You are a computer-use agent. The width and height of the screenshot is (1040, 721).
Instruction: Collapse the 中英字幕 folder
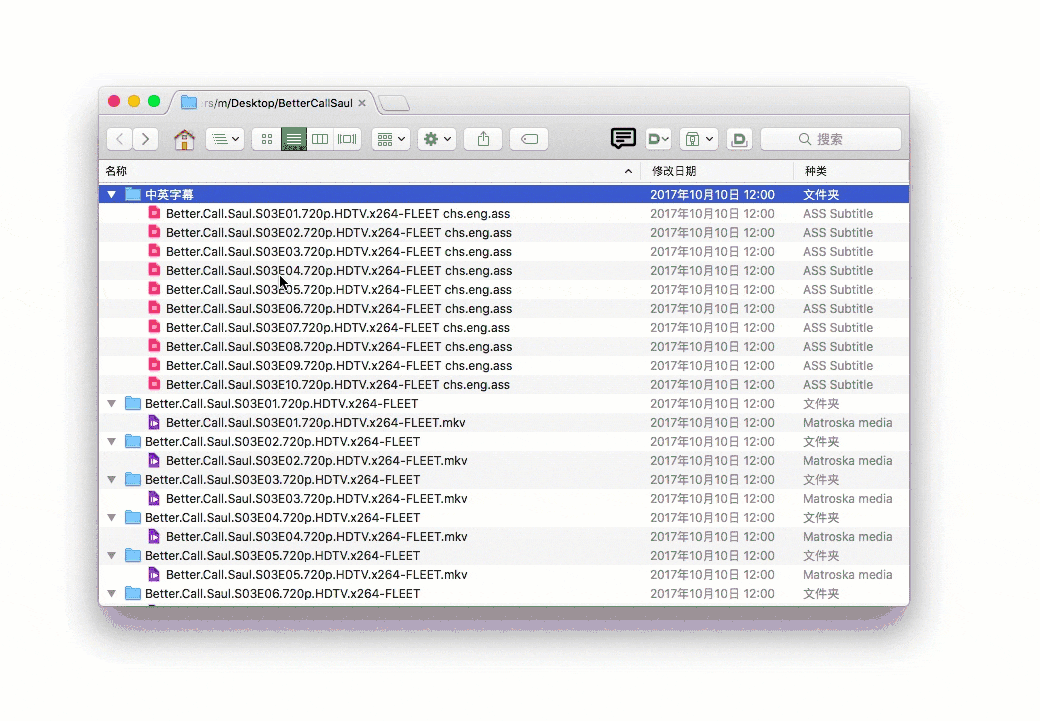click(111, 194)
